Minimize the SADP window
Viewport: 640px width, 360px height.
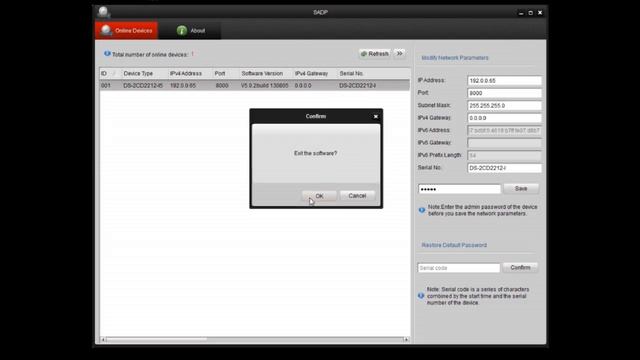(521, 13)
